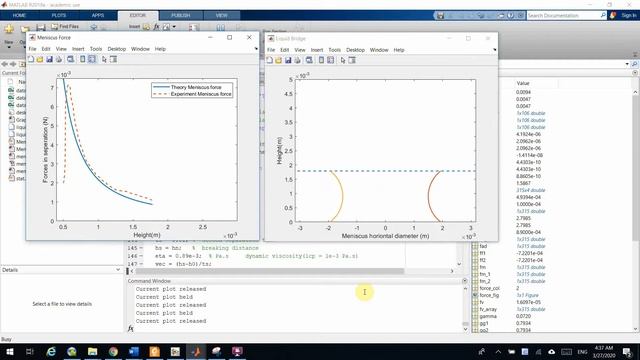This screenshot has height=360, width=640.
Task: Click the search magnifier in documentation box
Action: click(603, 16)
